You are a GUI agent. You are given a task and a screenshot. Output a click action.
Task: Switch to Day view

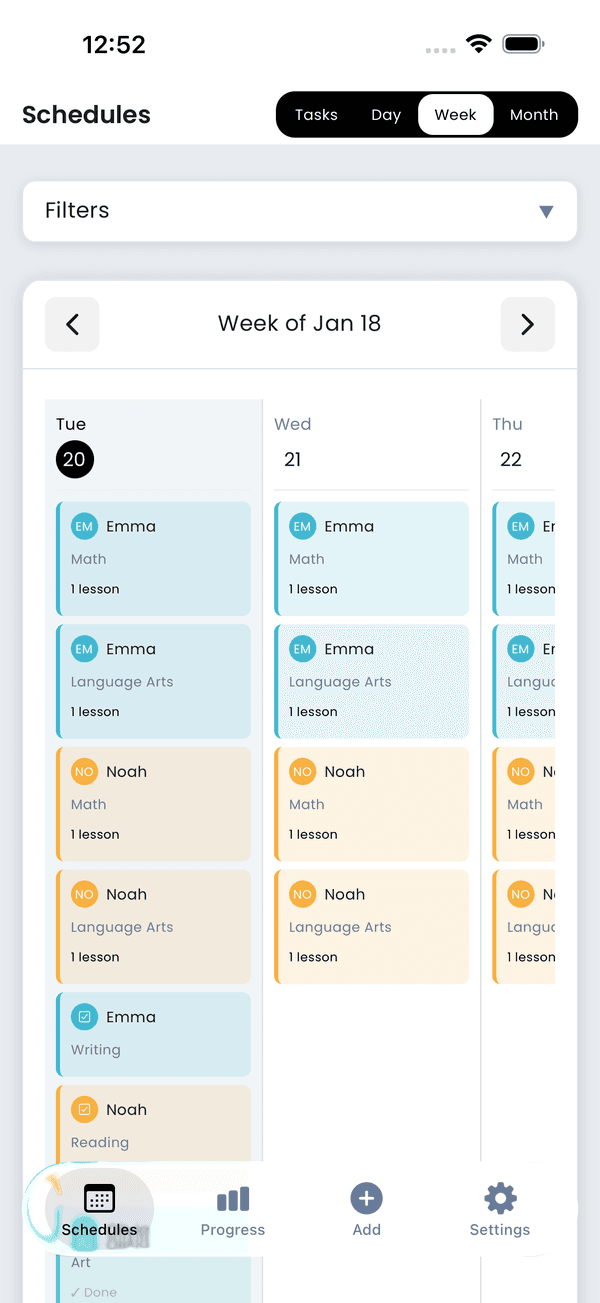pos(386,115)
